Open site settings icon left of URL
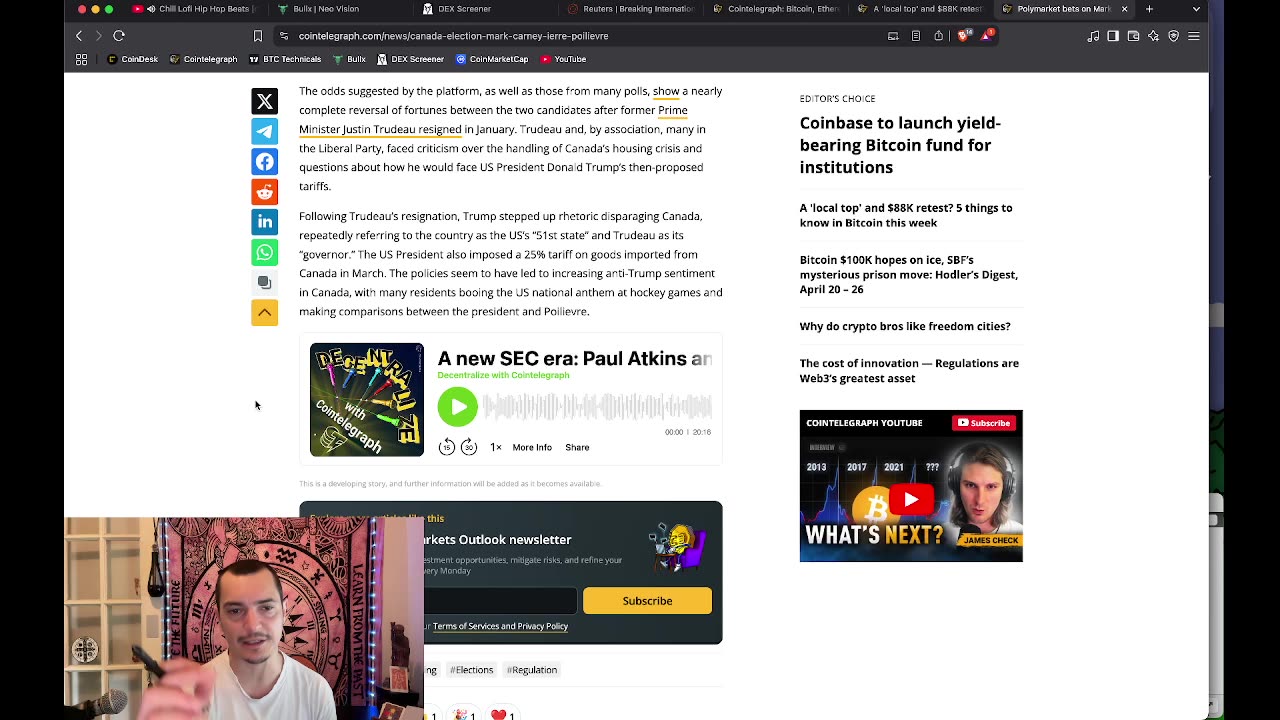The height and width of the screenshot is (720, 1280). (x=284, y=36)
